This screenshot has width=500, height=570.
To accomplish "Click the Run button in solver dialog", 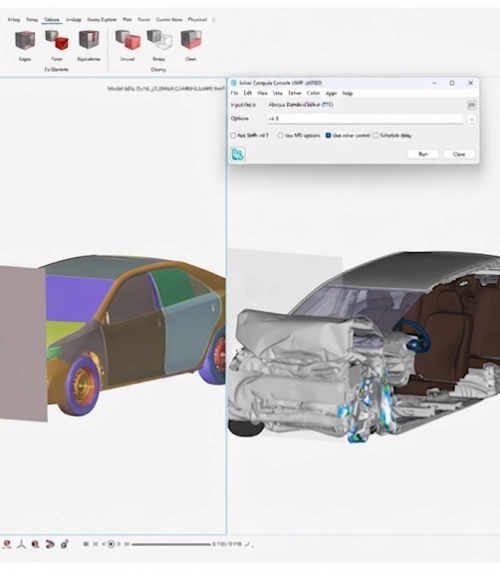I will click(x=423, y=154).
